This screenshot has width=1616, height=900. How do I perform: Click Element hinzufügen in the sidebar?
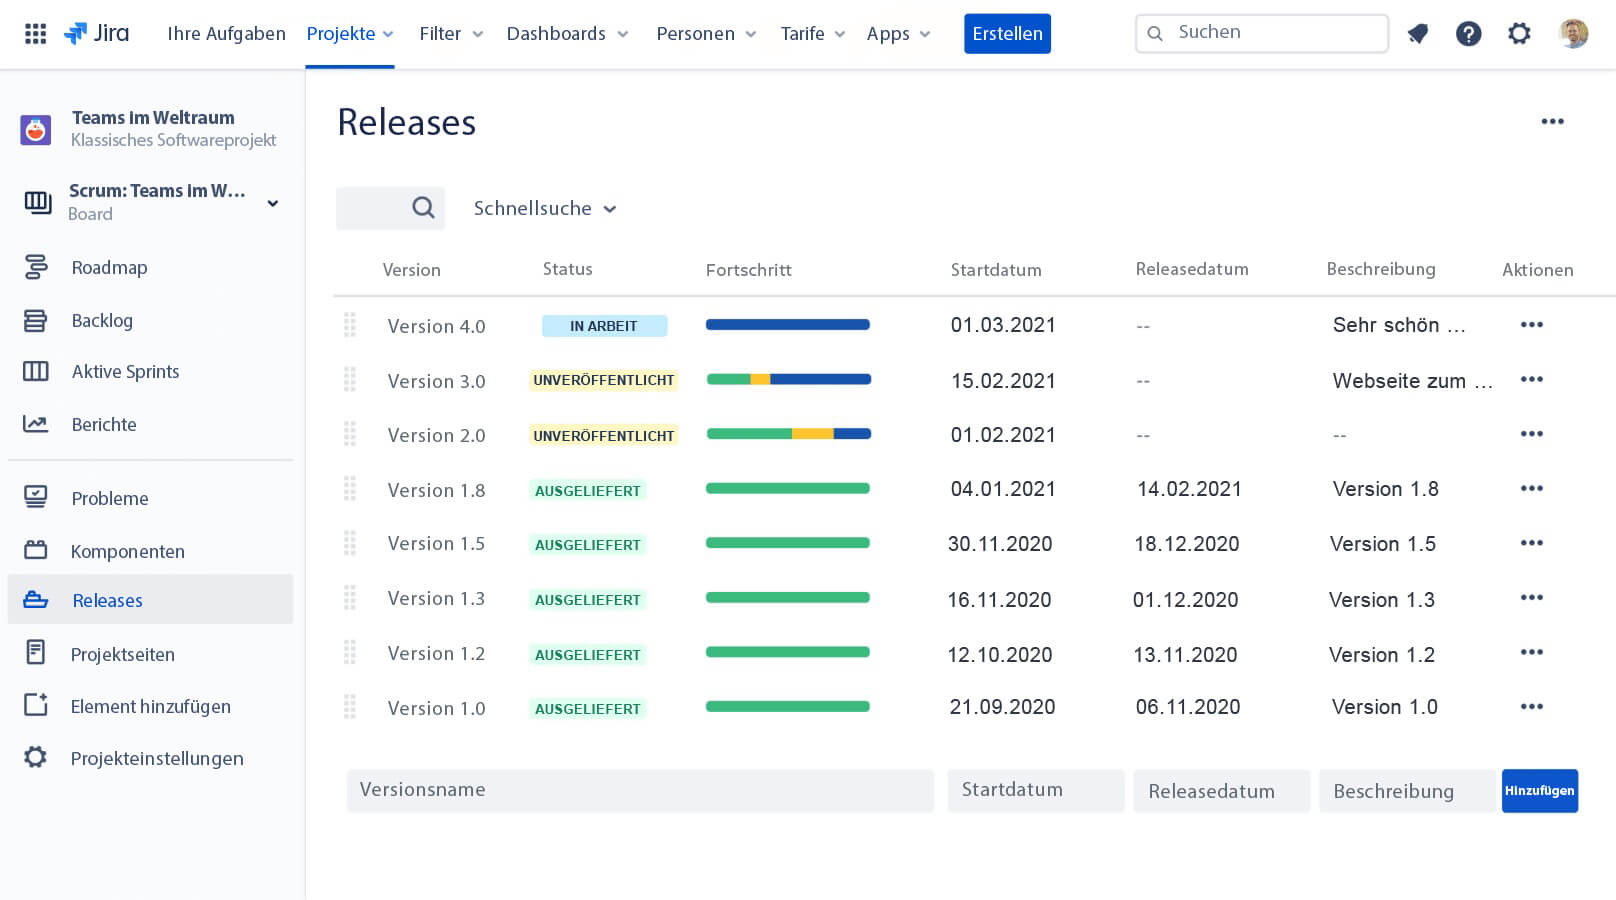pyautogui.click(x=150, y=706)
